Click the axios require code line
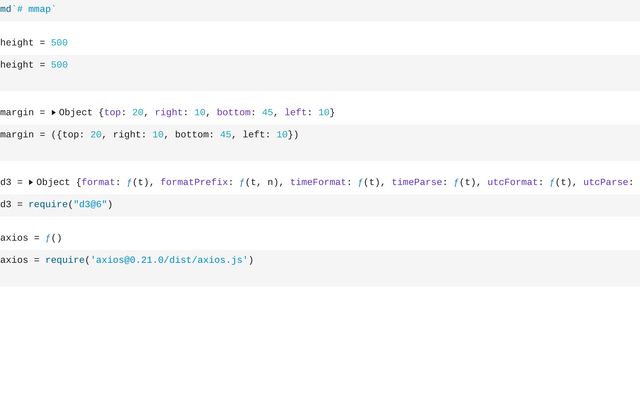Screen dimensions: 640x400 click(126, 261)
